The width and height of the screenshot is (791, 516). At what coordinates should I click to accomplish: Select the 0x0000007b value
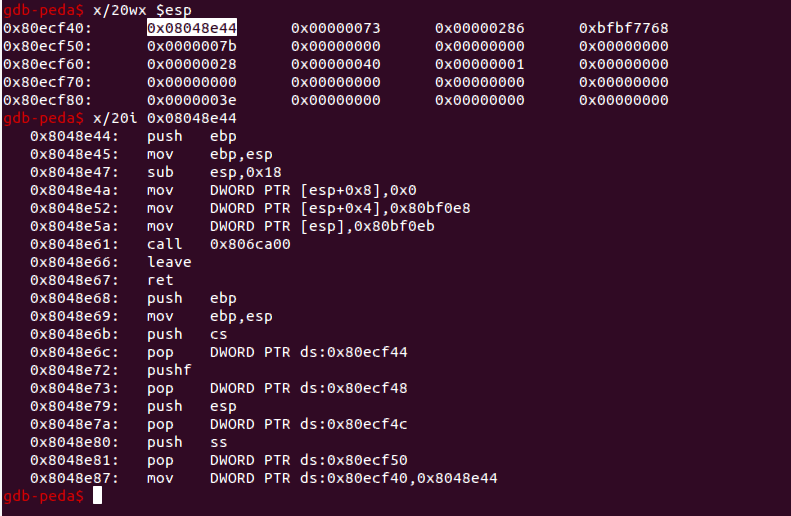pos(192,46)
